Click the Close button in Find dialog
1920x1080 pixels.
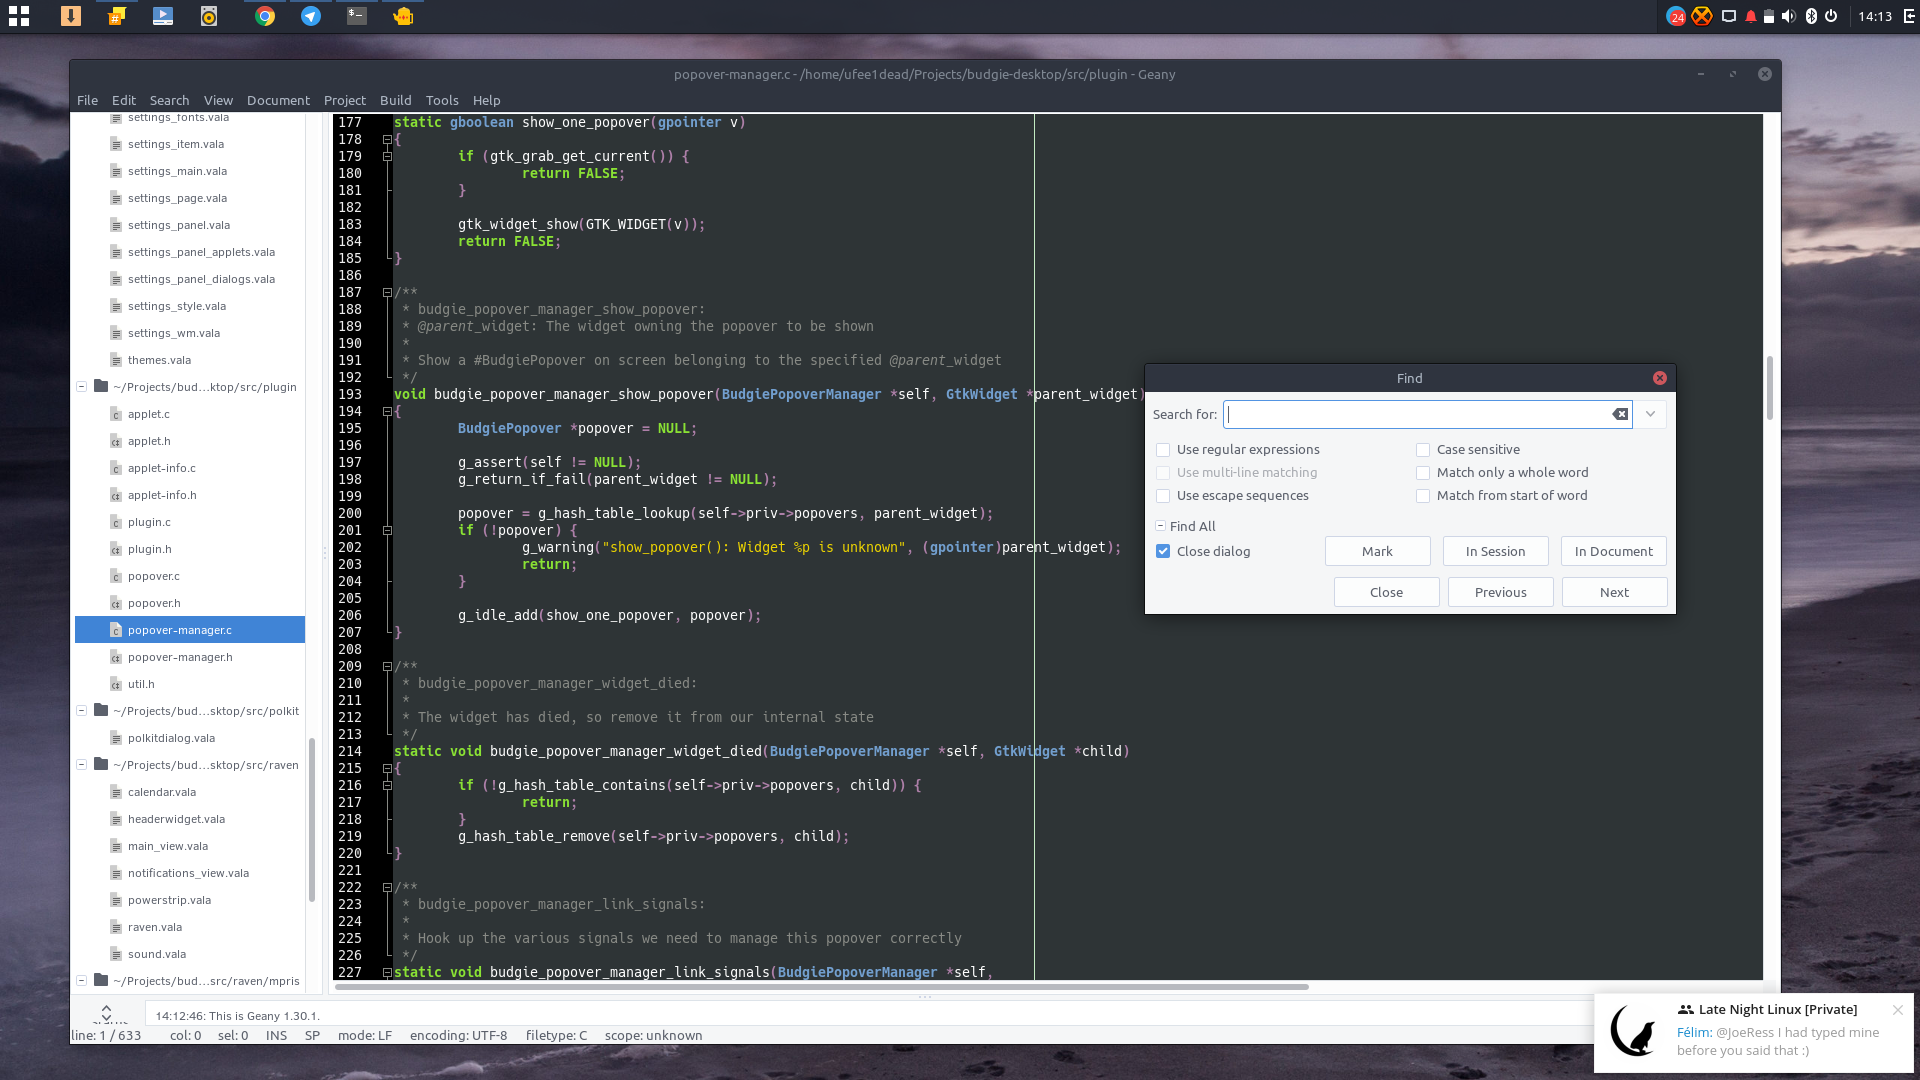pyautogui.click(x=1386, y=592)
